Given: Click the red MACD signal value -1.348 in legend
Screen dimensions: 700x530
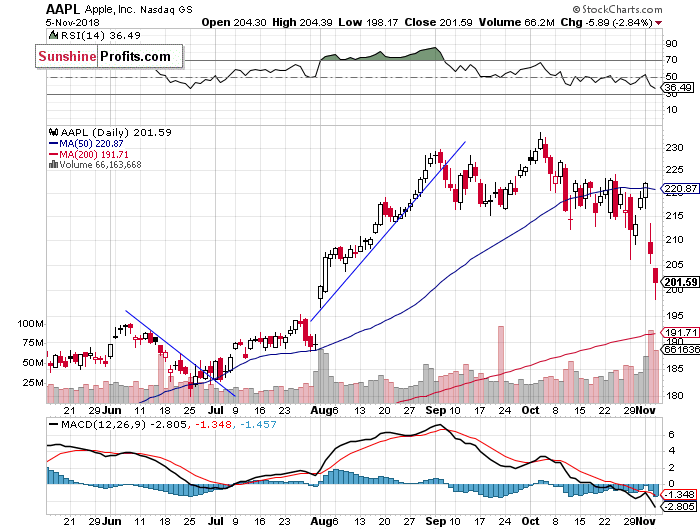Looking at the screenshot, I should [x=214, y=424].
